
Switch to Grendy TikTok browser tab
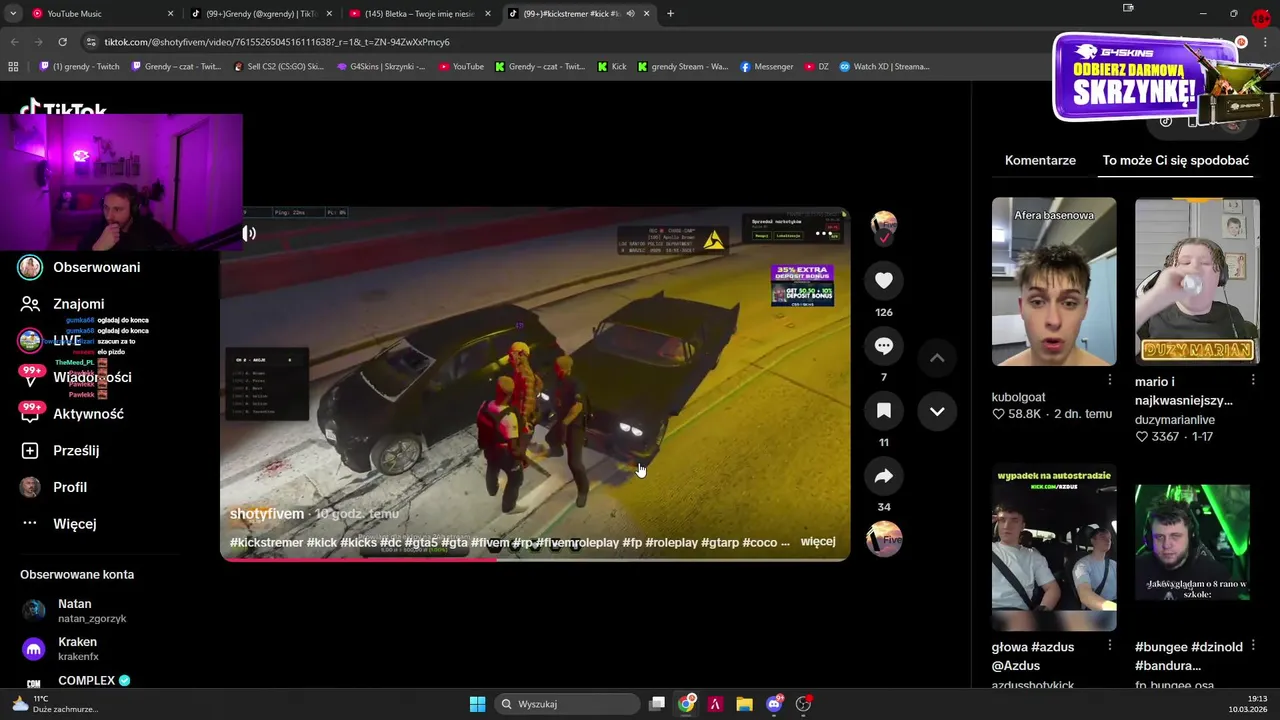(x=260, y=14)
